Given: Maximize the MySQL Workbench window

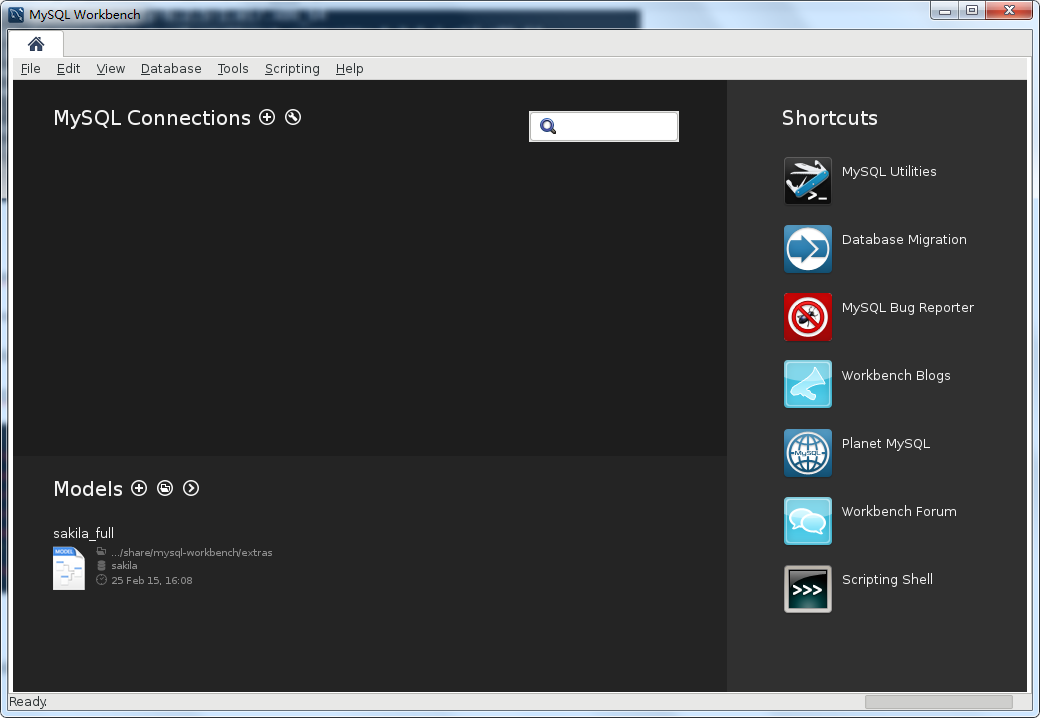Looking at the screenshot, I should click(x=972, y=11).
